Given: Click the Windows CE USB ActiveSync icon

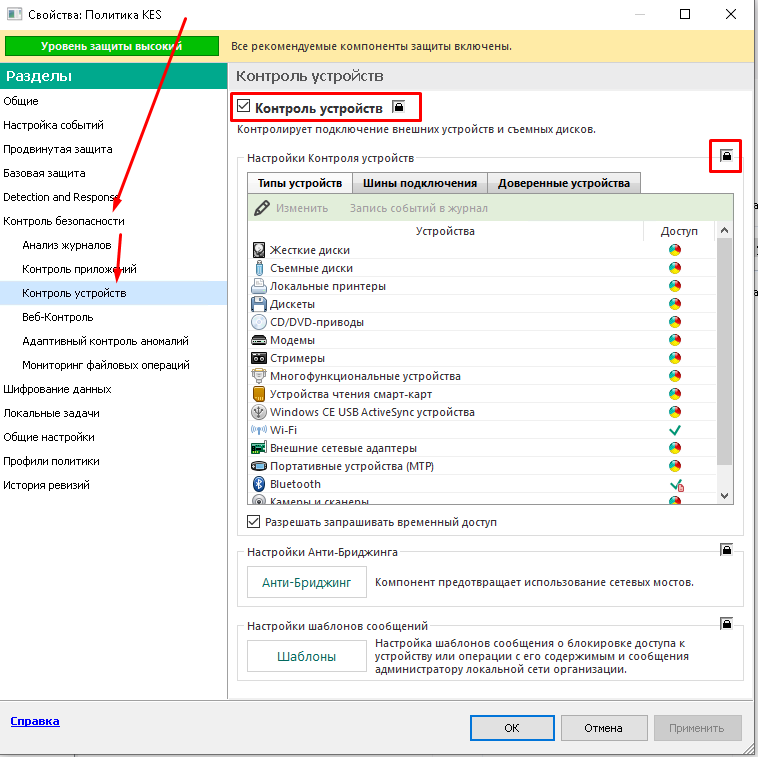Looking at the screenshot, I should (x=259, y=412).
